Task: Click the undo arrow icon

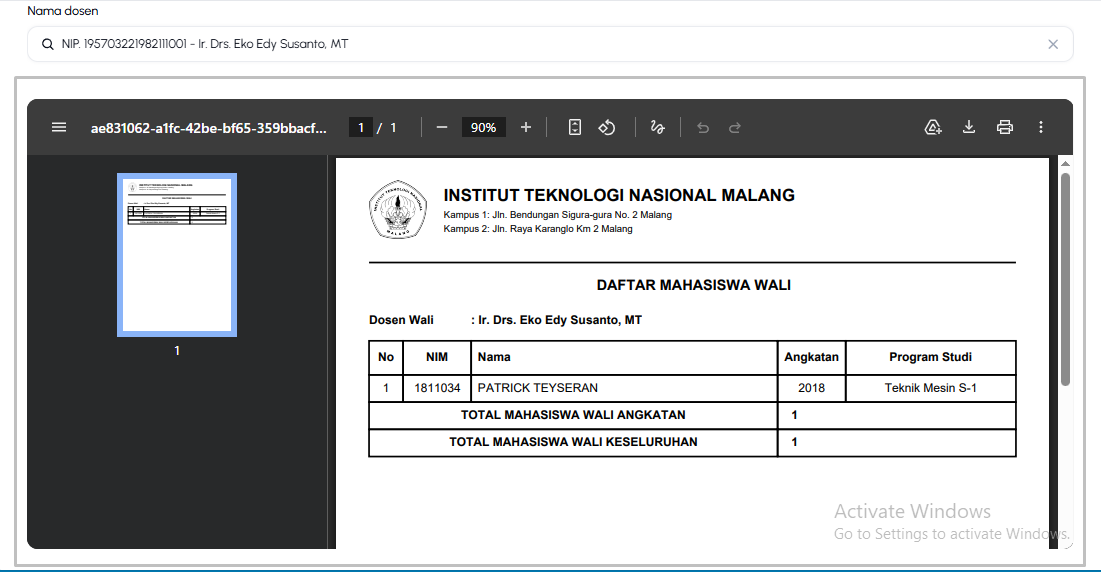Action: tap(703, 128)
